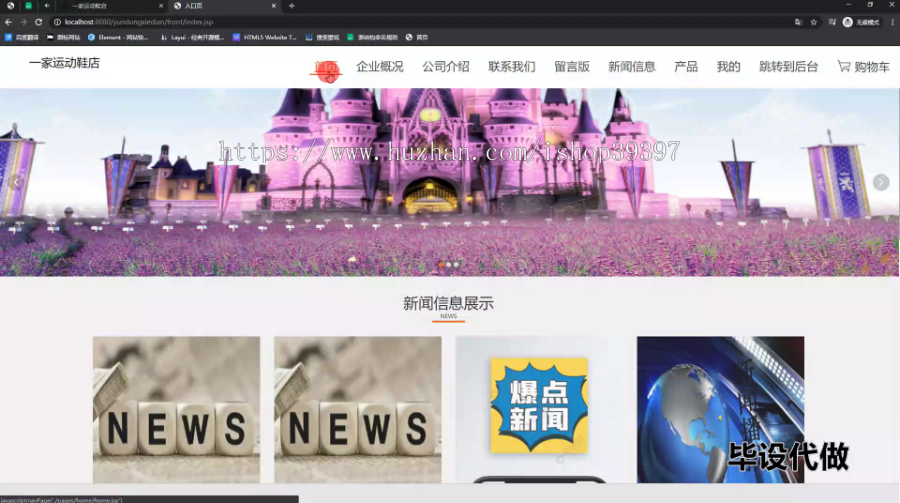Click the incognito profile icon 无痕模式
Image resolution: width=900 pixels, height=503 pixels.
(x=861, y=22)
